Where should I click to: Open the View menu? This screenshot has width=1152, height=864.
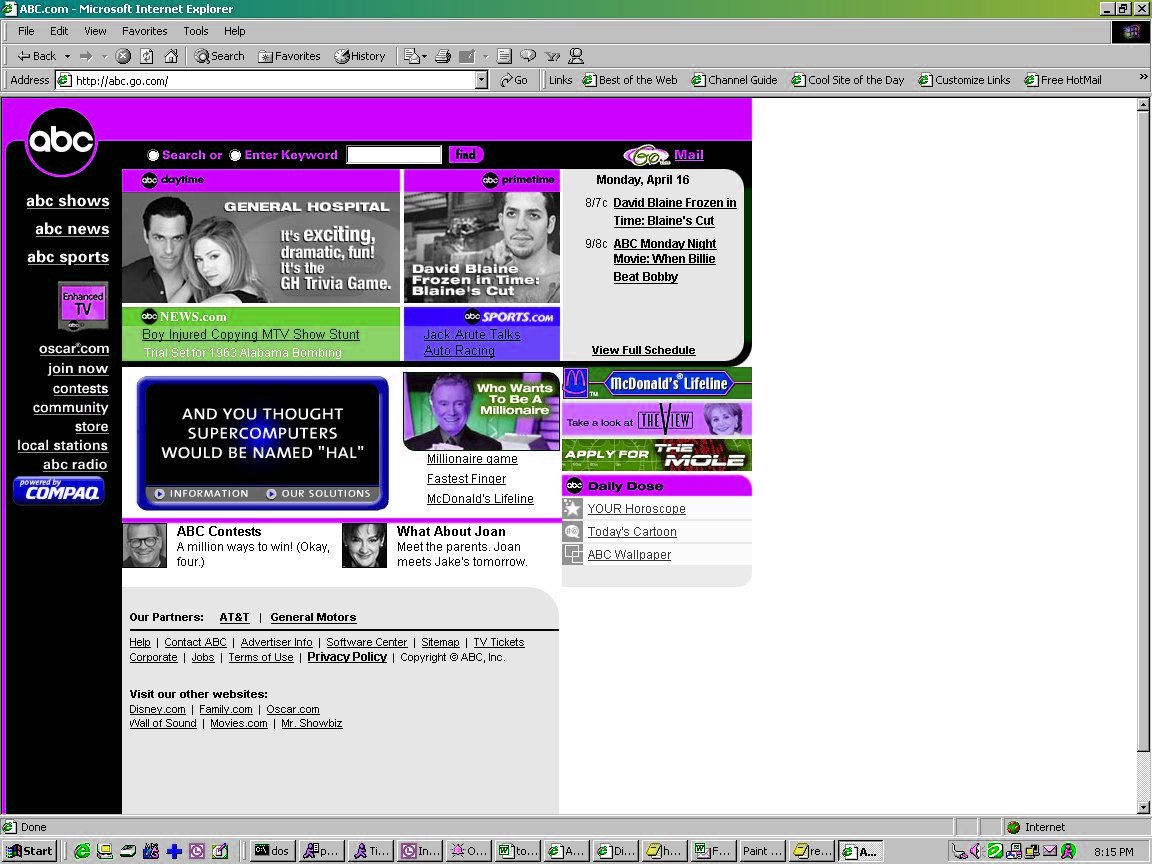tap(96, 31)
